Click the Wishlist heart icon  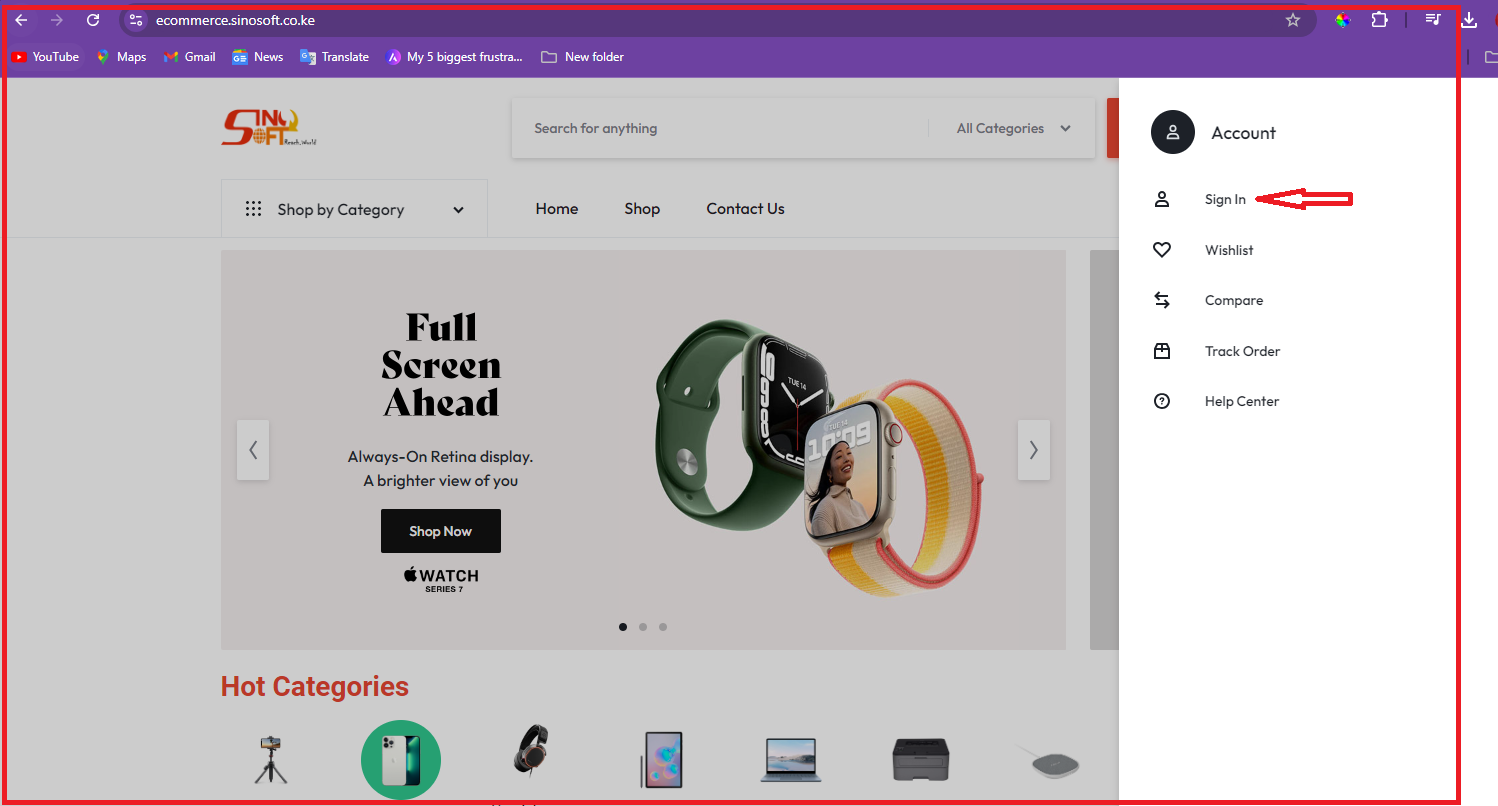click(x=1161, y=250)
